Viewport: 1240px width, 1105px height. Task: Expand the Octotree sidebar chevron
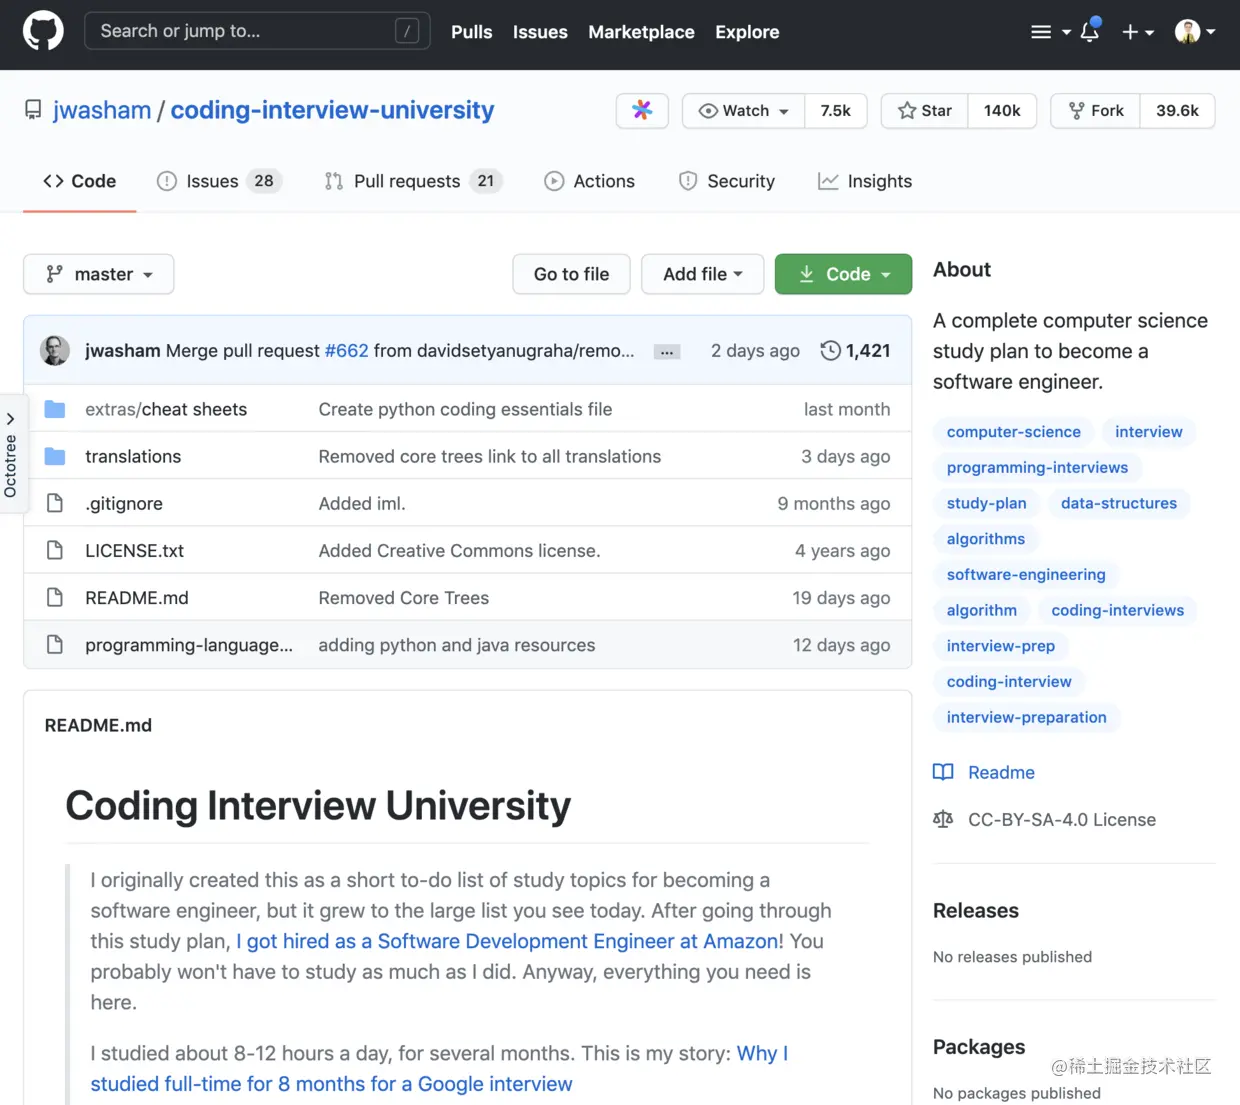(11, 419)
